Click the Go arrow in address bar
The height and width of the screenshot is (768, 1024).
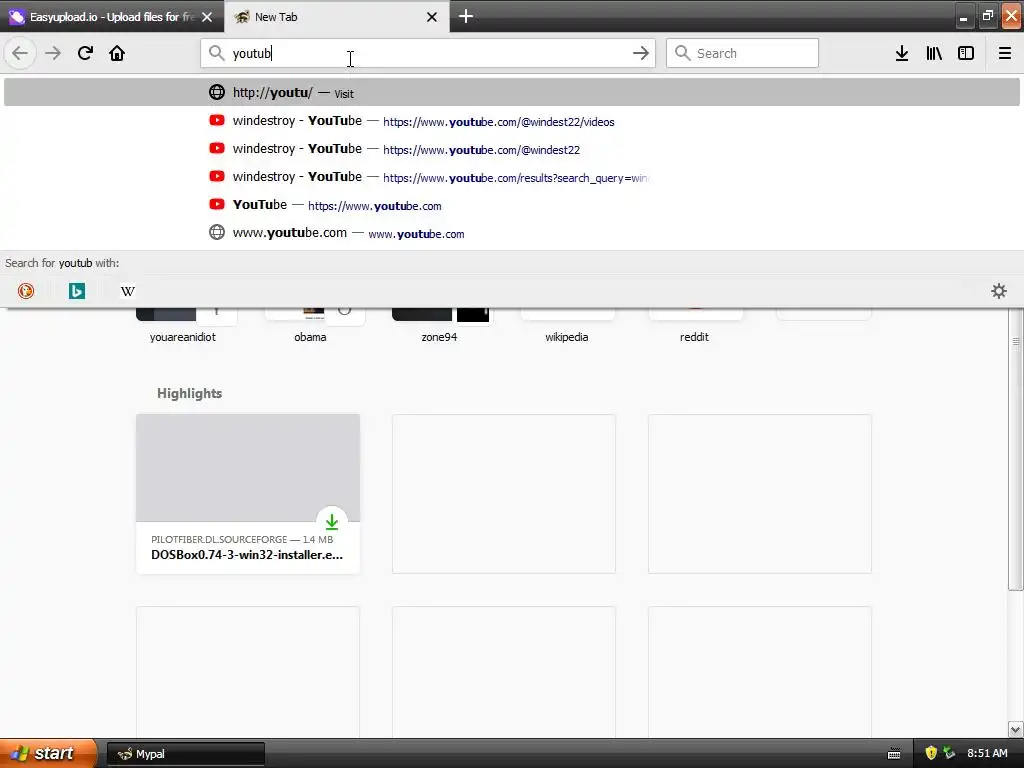click(x=641, y=53)
